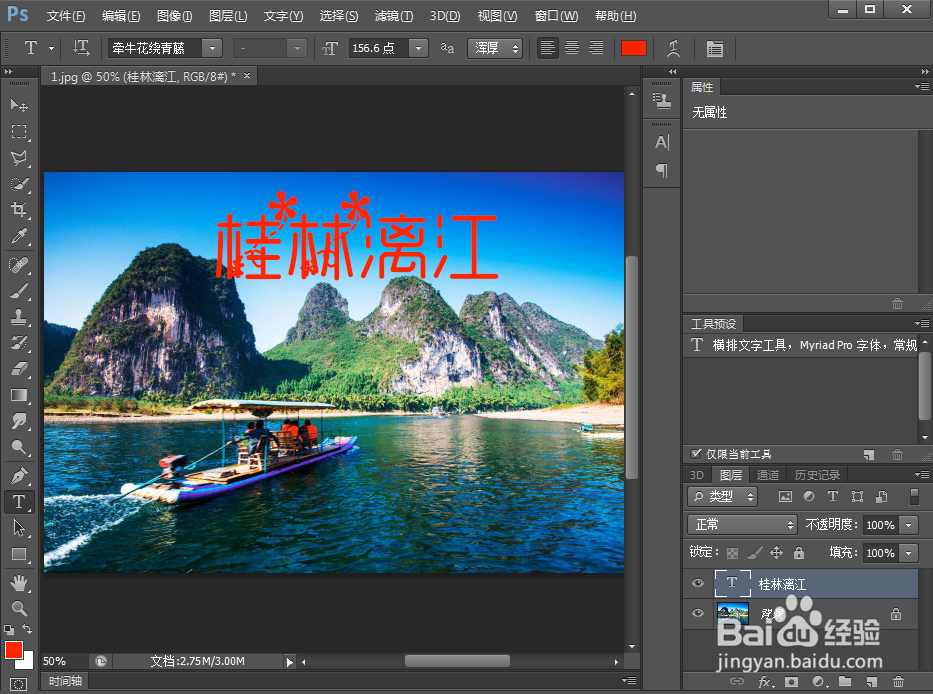Apply center text alignment in options bar

(x=571, y=47)
